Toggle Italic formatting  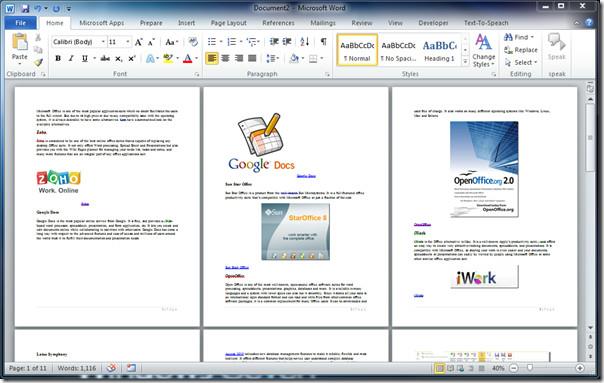pos(71,59)
